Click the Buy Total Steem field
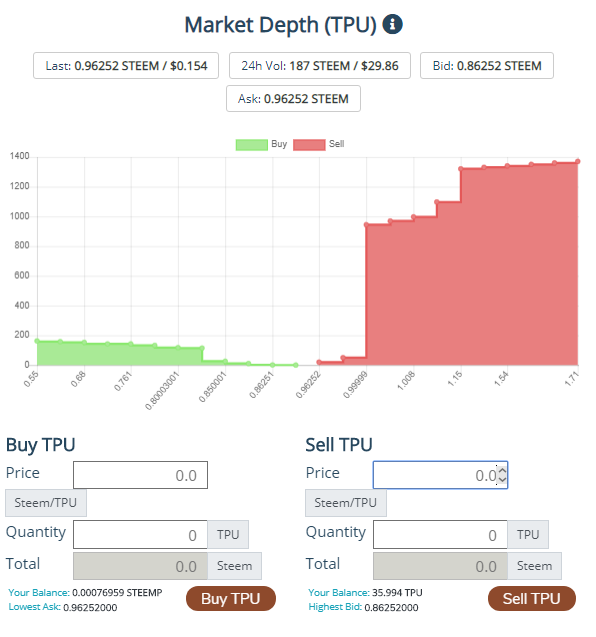Viewport: 596px width, 637px height. tap(141, 566)
